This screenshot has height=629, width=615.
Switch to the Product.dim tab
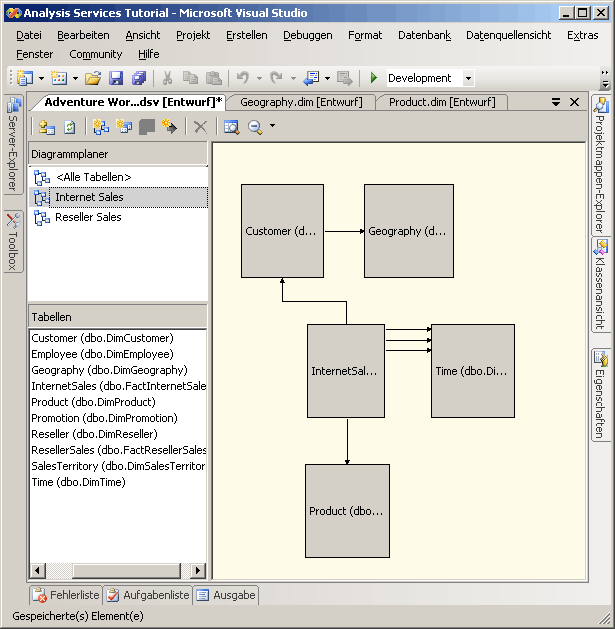tap(441, 102)
